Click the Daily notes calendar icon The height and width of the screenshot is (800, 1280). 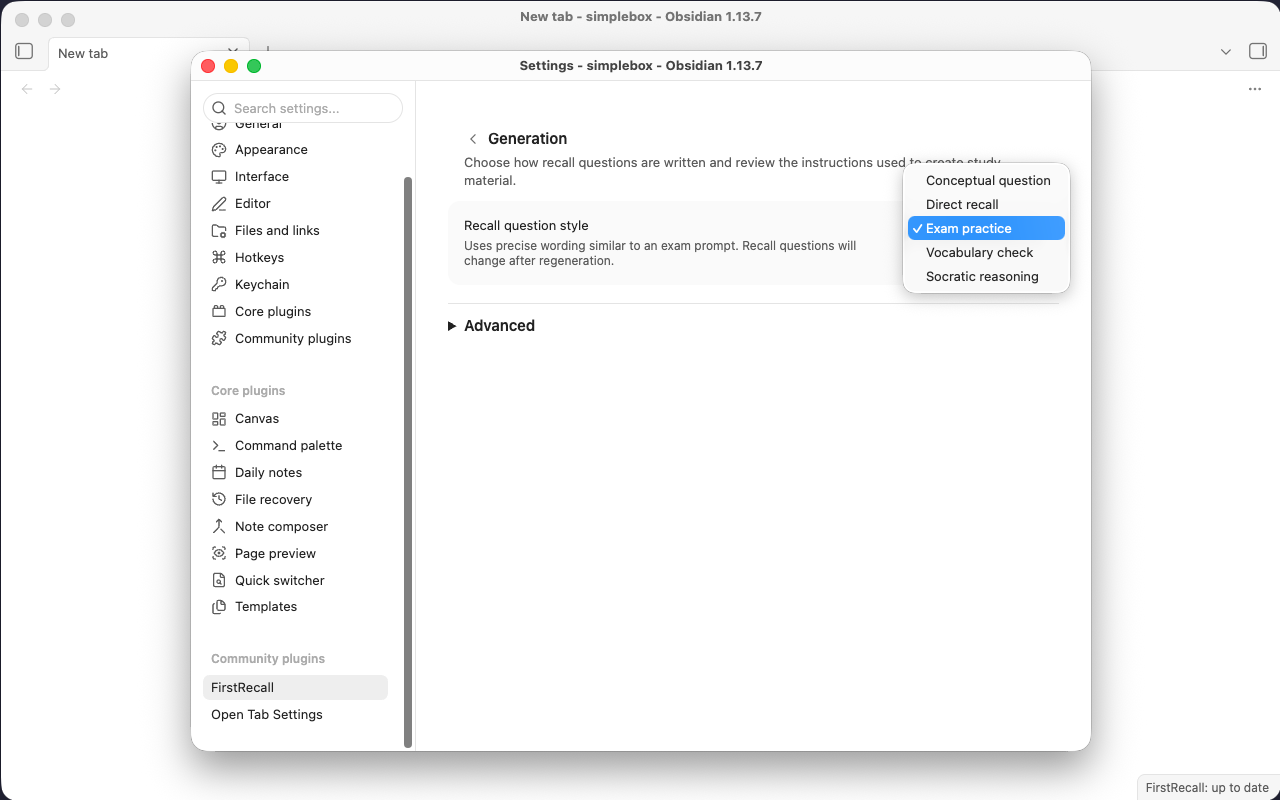pos(219,473)
